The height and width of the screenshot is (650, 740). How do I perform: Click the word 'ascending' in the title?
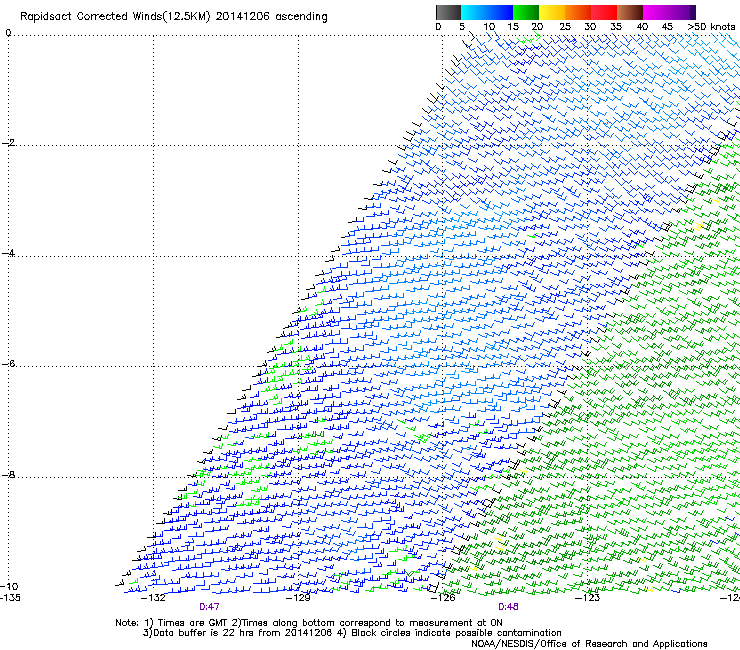301,17
